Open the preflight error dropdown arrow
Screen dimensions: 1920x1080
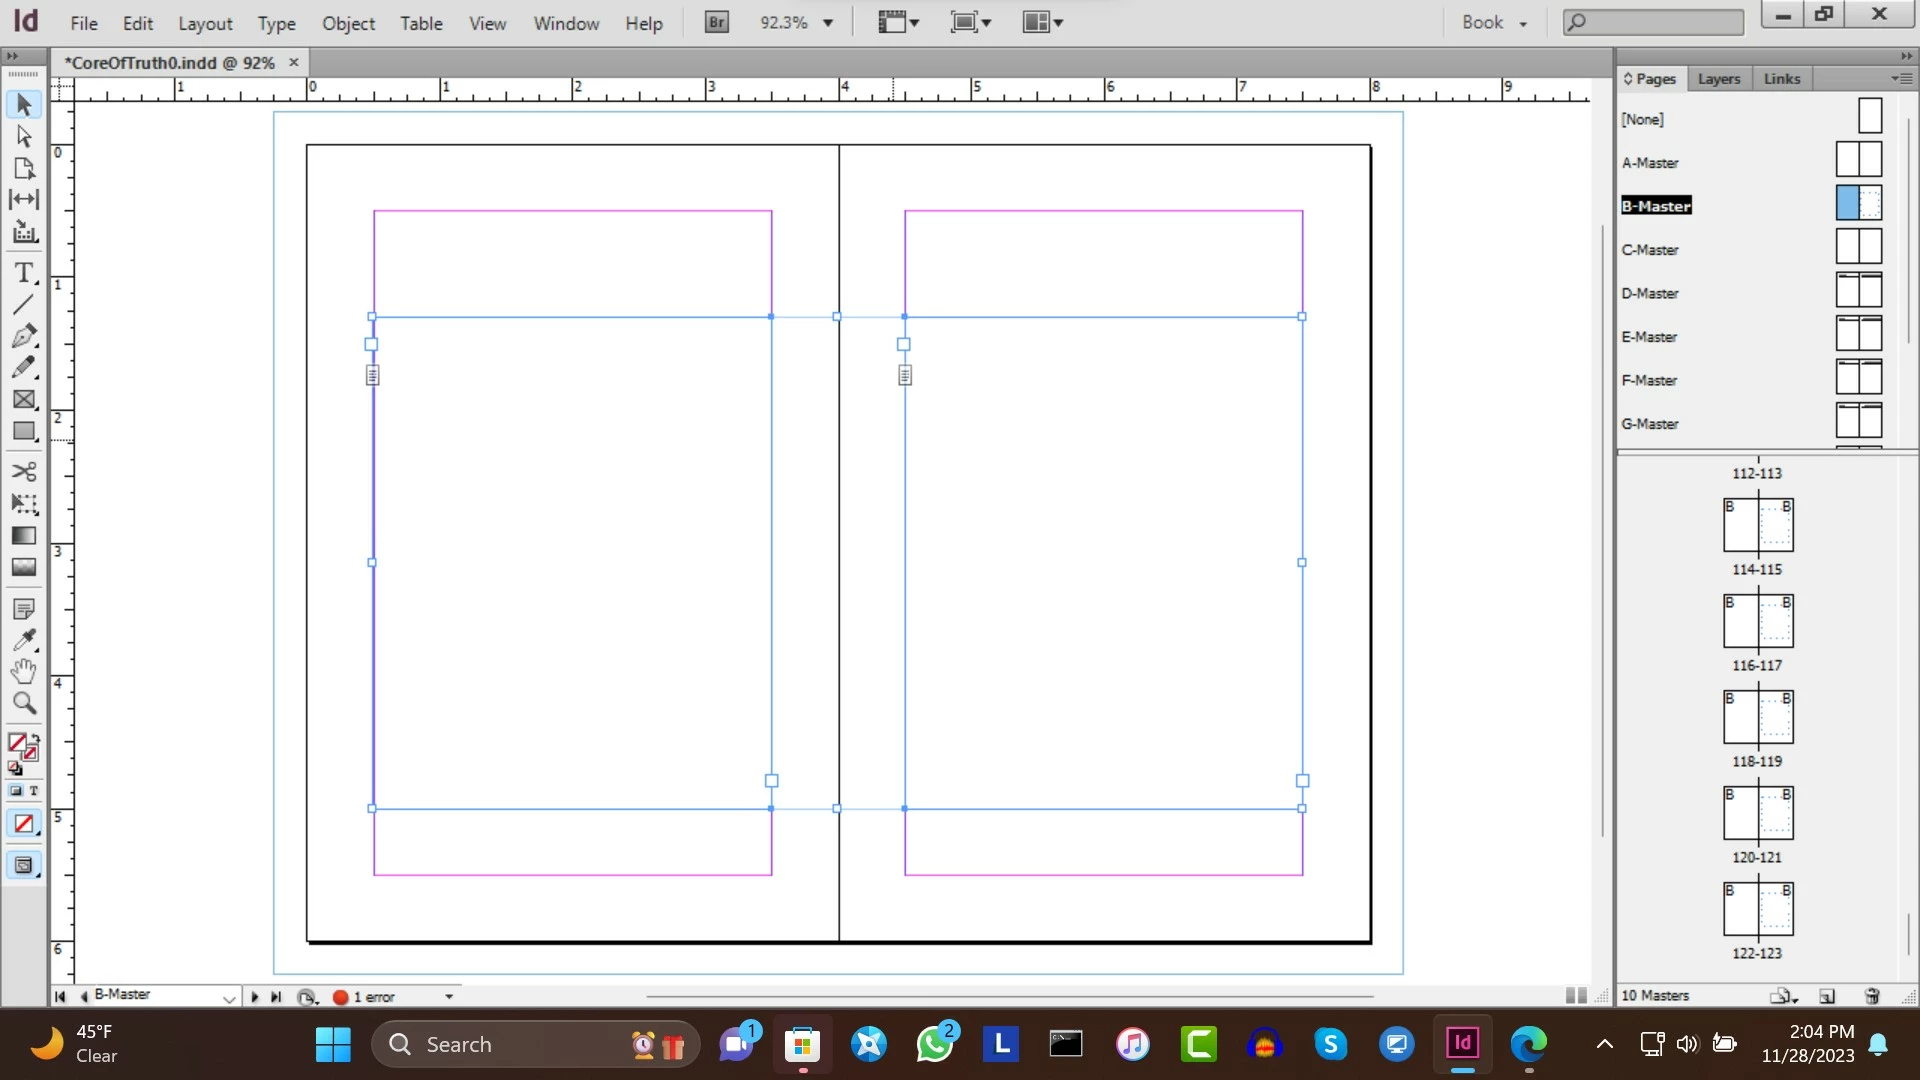[x=449, y=997]
